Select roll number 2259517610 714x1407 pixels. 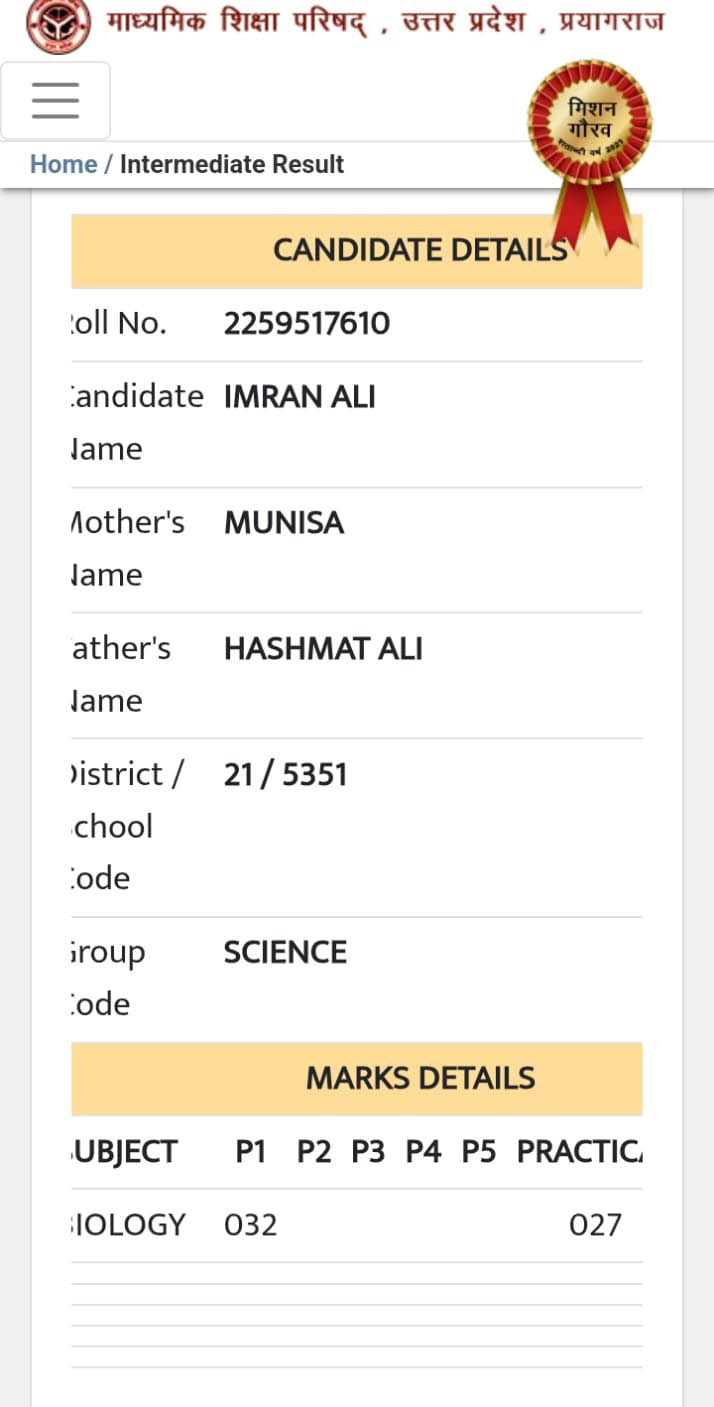[x=307, y=323]
